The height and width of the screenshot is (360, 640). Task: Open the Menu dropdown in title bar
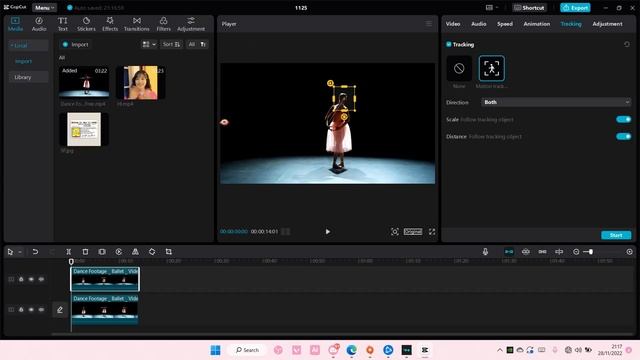click(x=44, y=8)
